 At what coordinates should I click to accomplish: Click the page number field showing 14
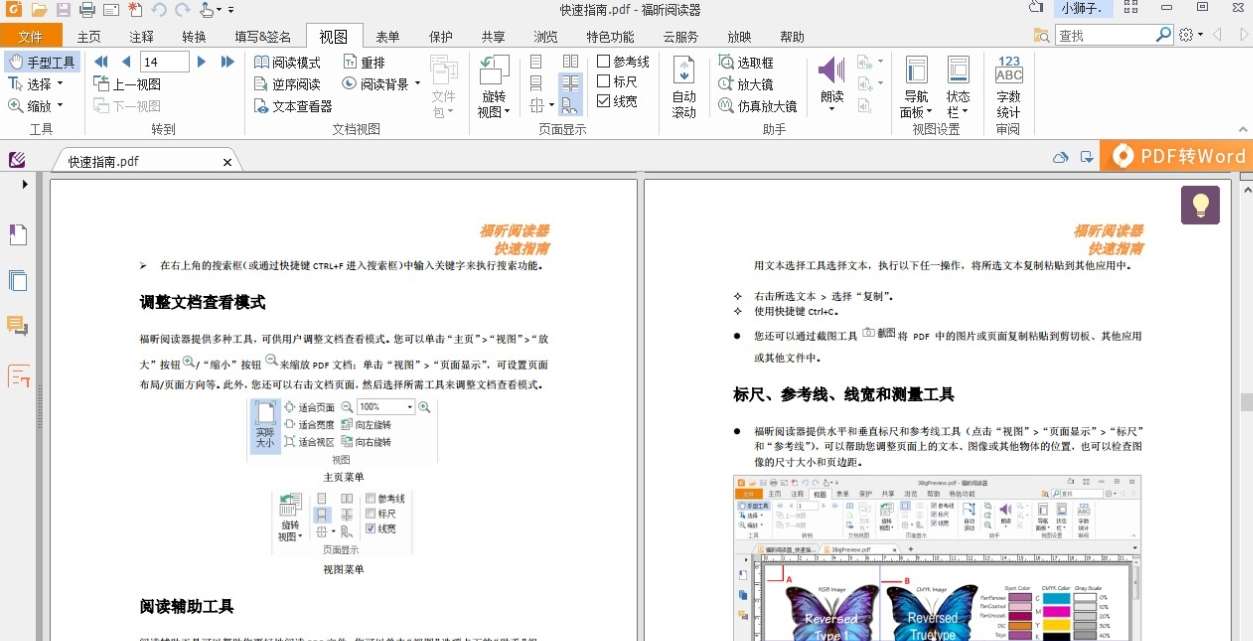pos(165,62)
